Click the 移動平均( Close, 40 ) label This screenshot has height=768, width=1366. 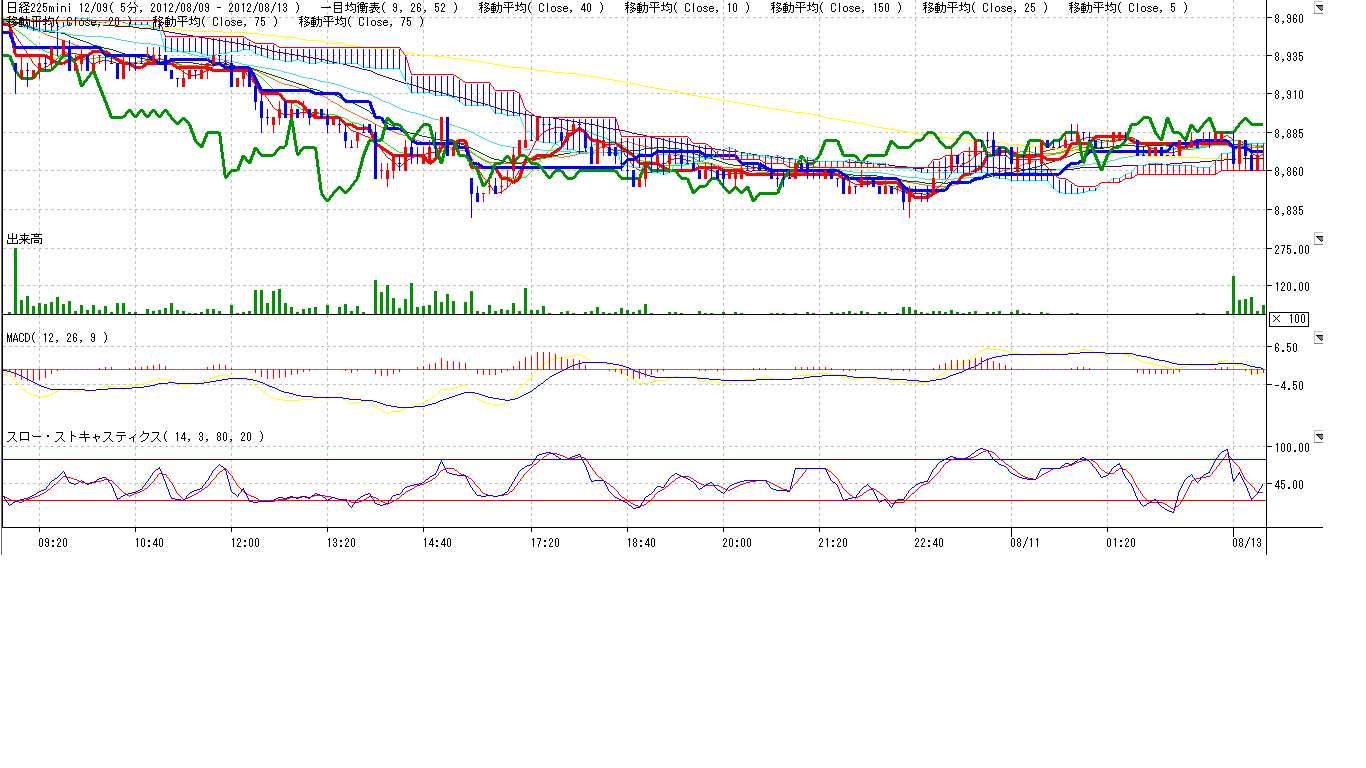541,7
